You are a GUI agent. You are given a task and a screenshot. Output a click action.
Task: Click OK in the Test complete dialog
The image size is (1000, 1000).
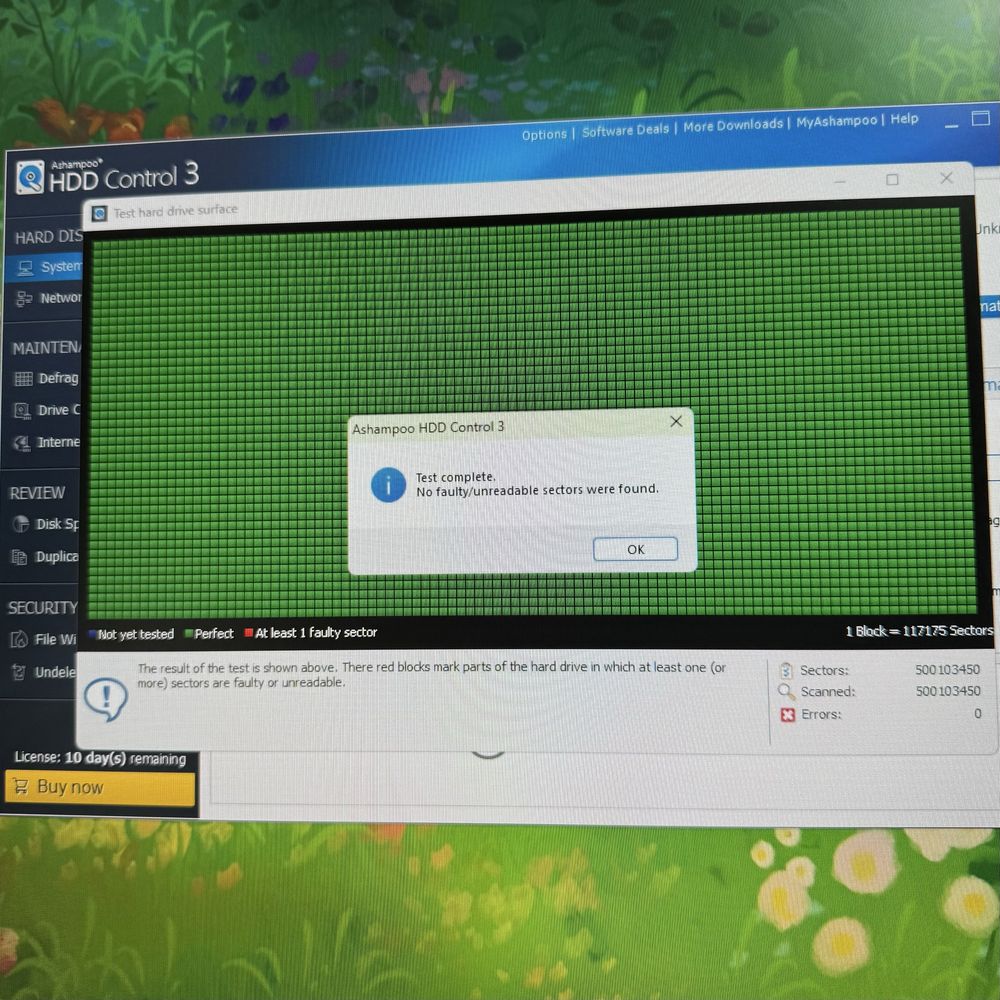pos(635,549)
